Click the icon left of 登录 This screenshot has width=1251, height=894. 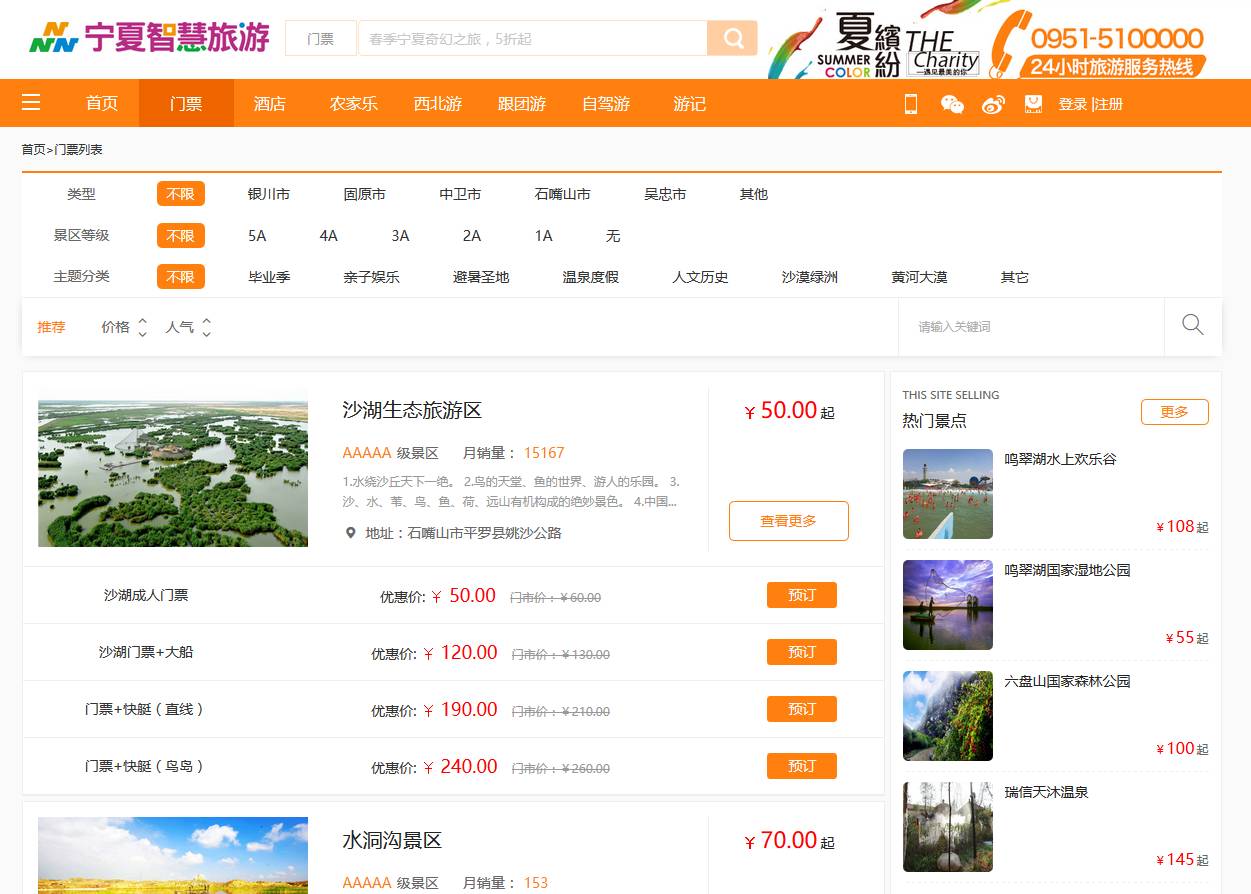click(1033, 104)
